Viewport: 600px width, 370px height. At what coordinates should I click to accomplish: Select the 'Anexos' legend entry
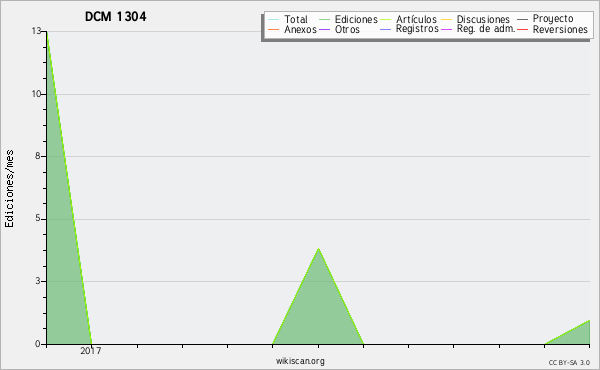point(300,29)
